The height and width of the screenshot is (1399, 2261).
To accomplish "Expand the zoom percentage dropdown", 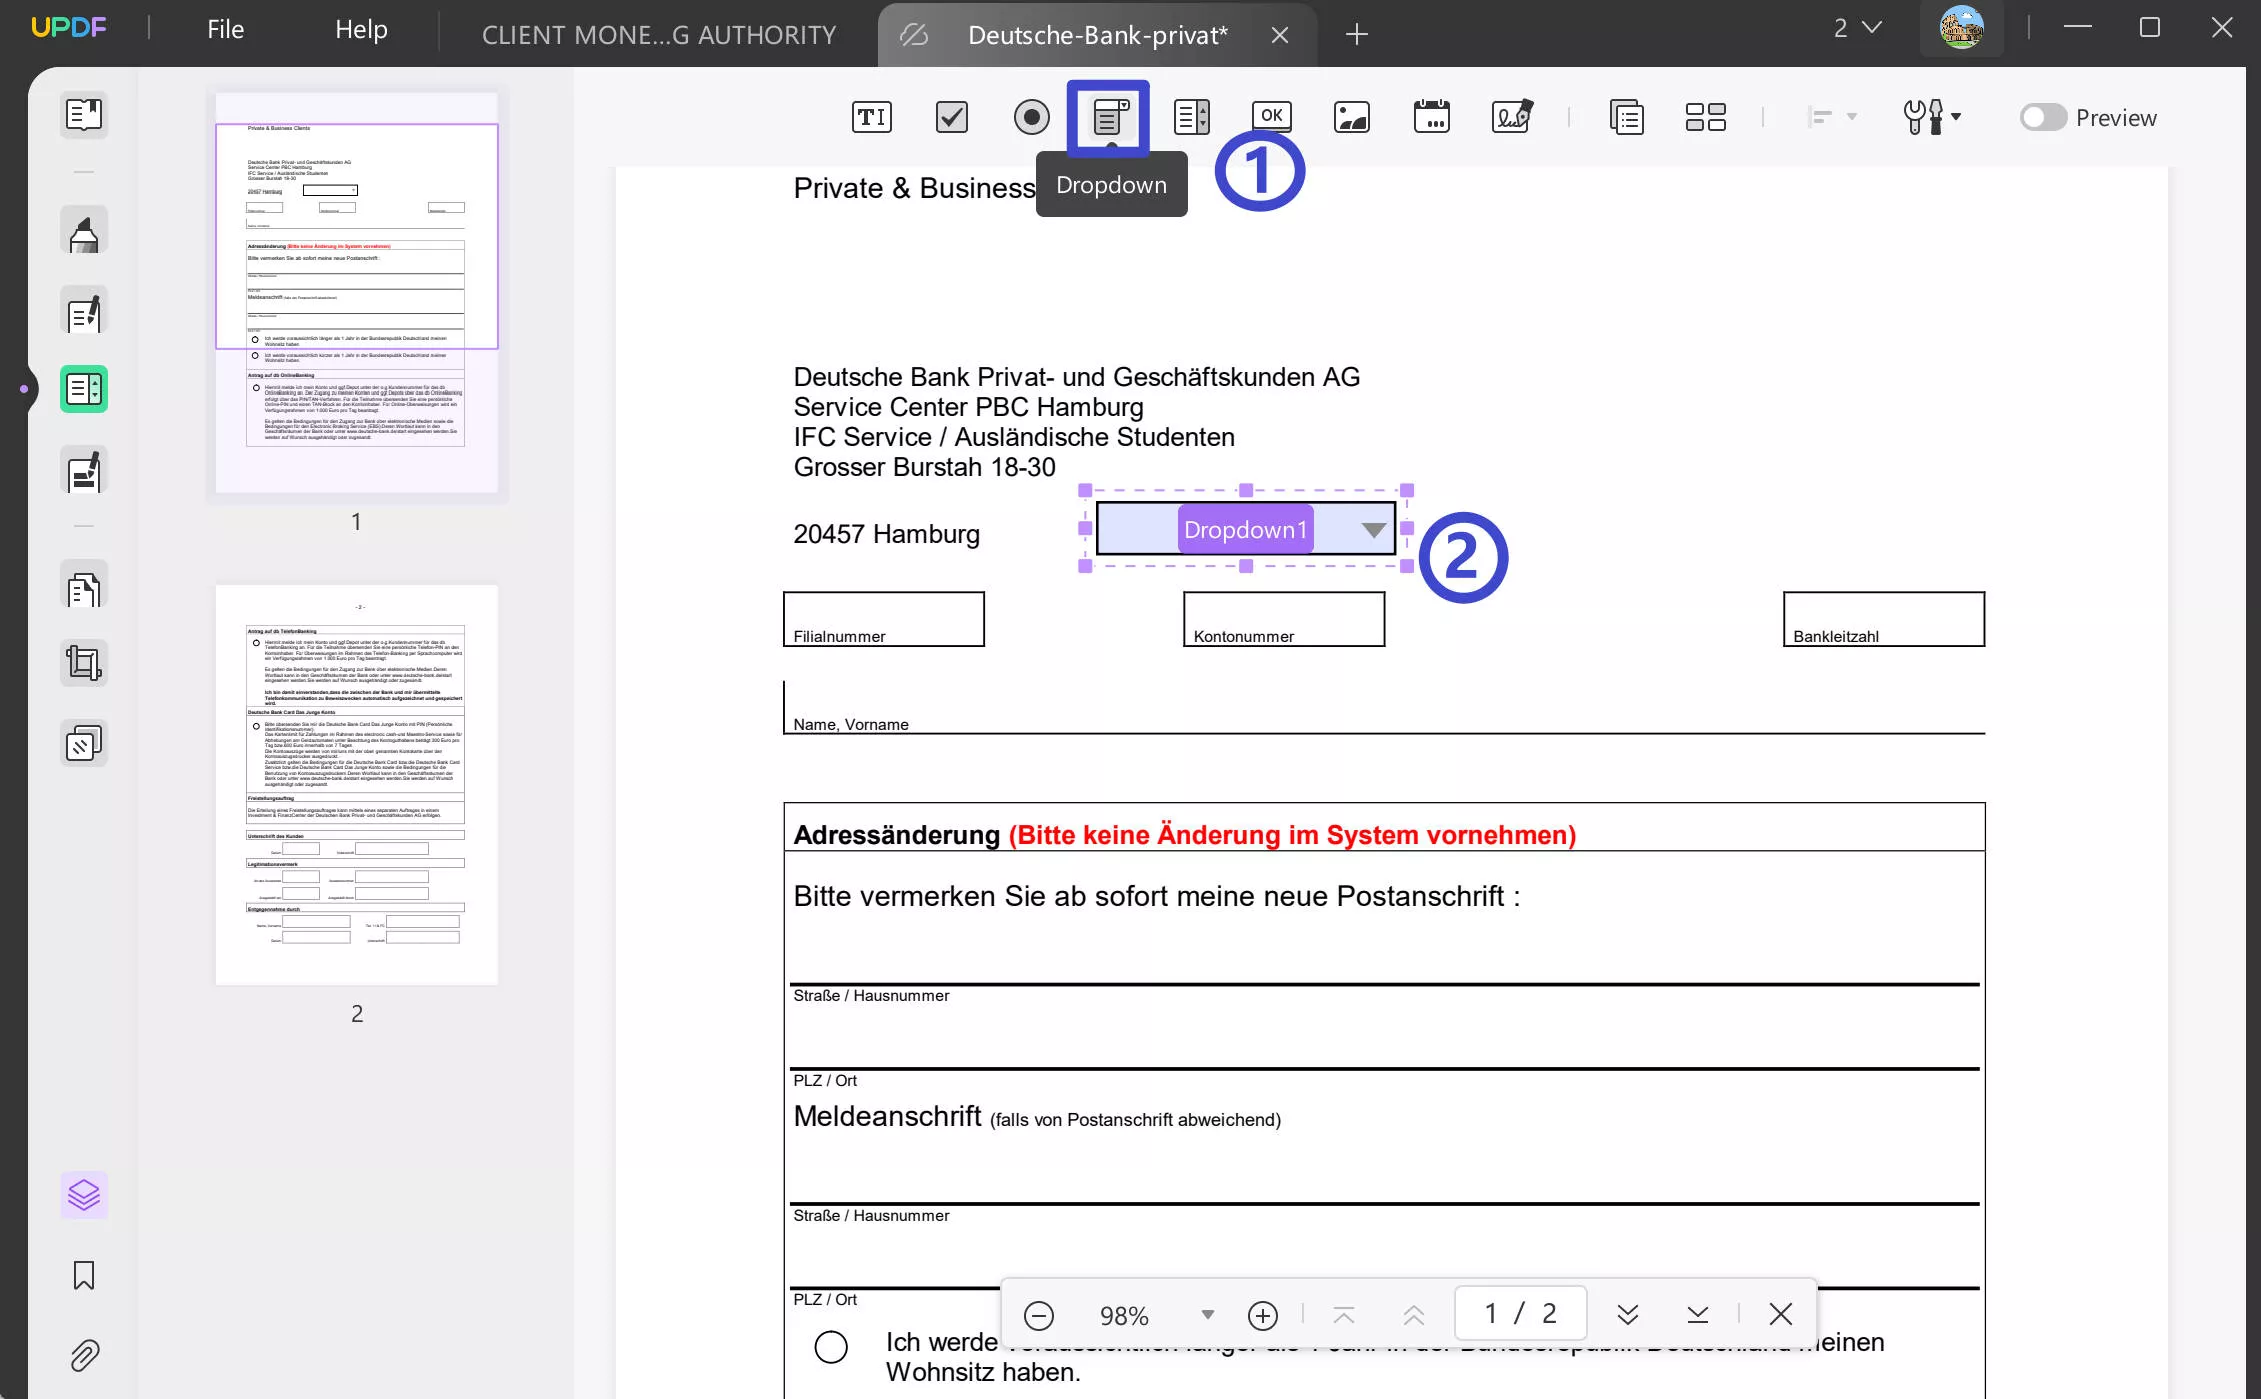I will 1207,1315.
